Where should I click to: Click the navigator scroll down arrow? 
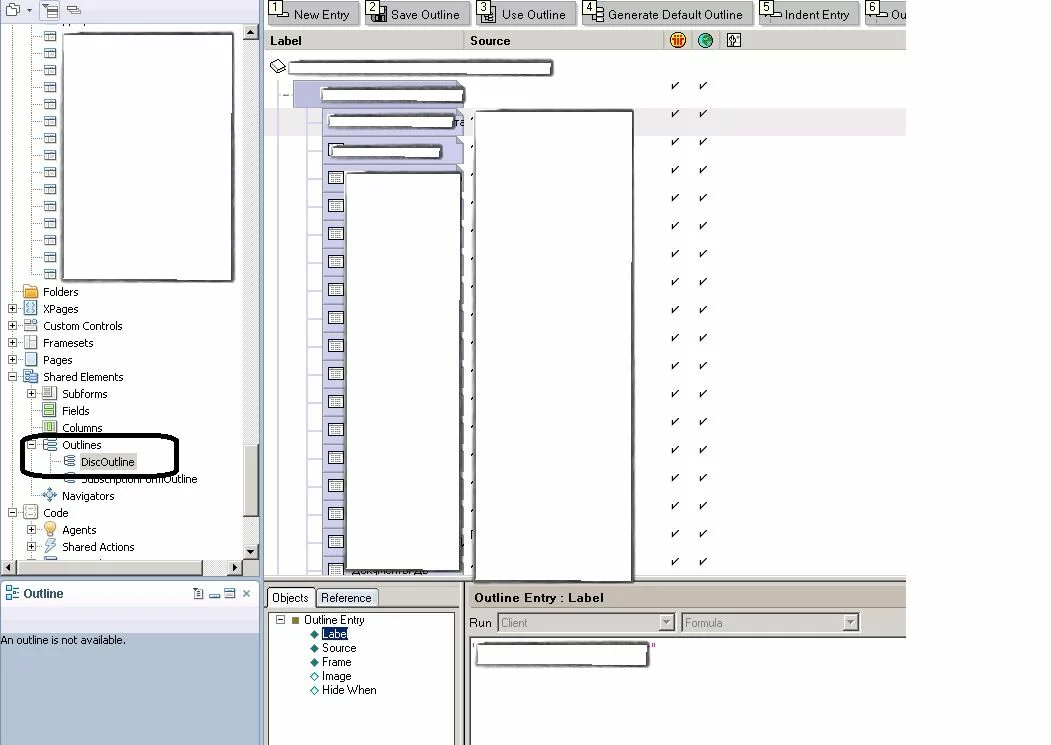[252, 551]
